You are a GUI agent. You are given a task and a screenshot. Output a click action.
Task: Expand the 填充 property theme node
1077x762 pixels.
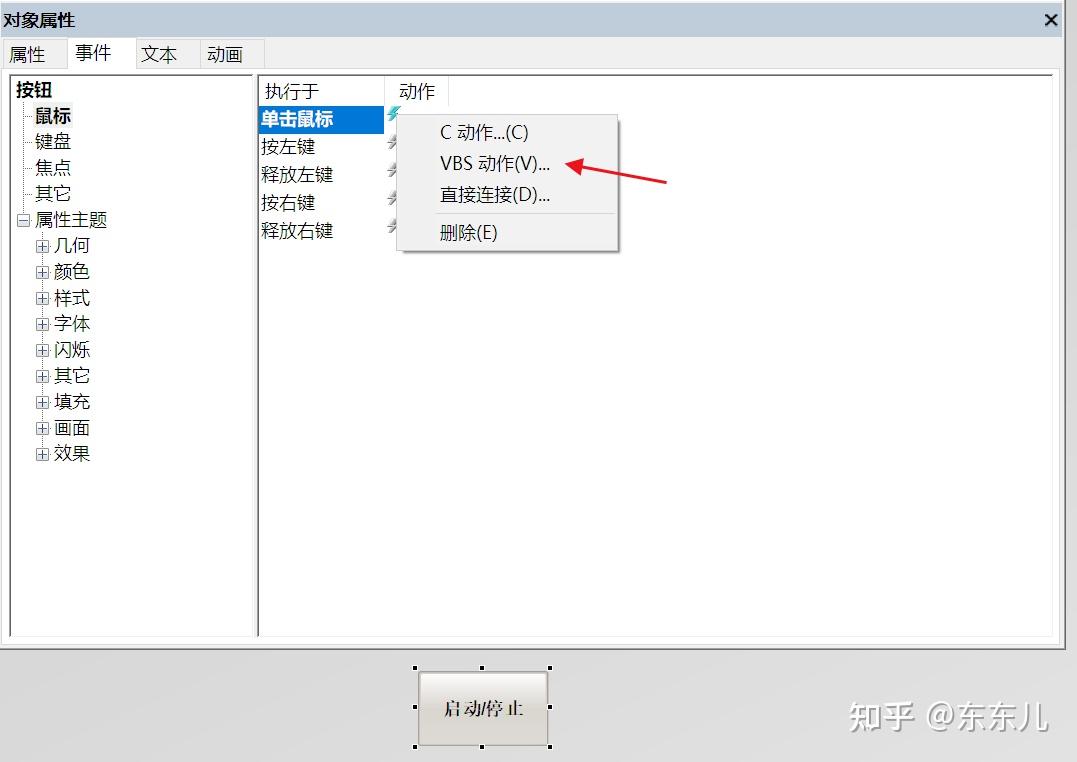tap(42, 401)
